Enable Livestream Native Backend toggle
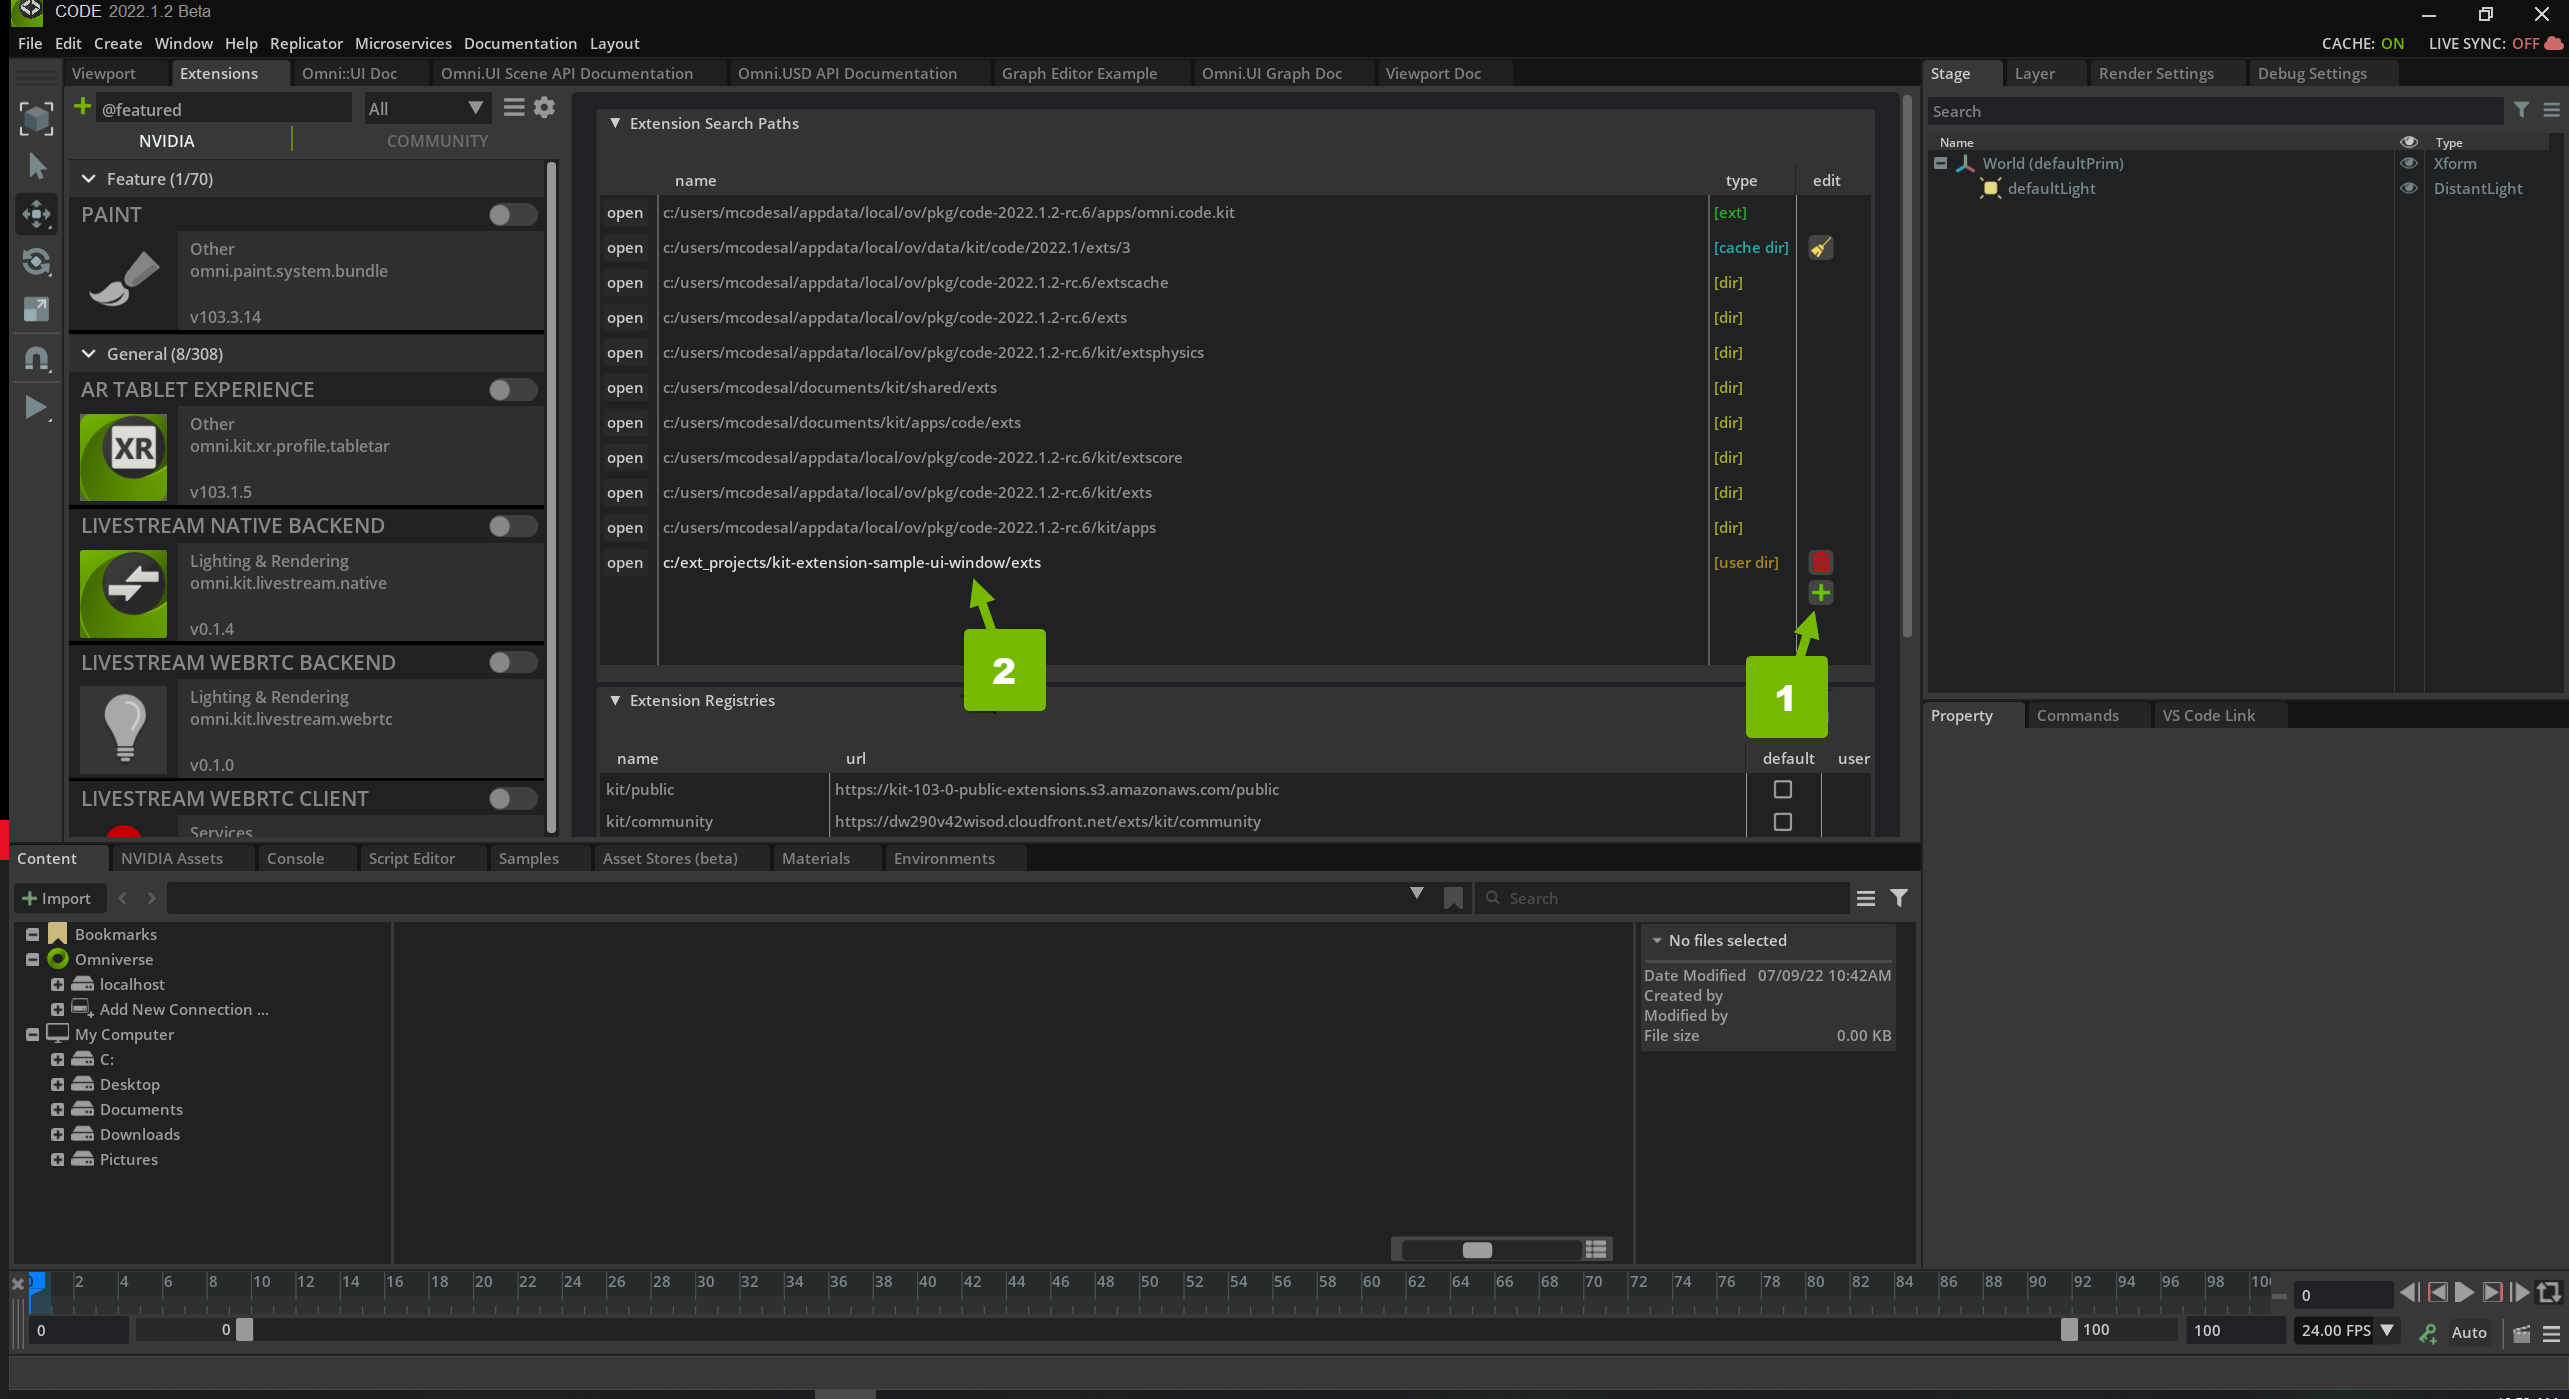 (x=513, y=526)
